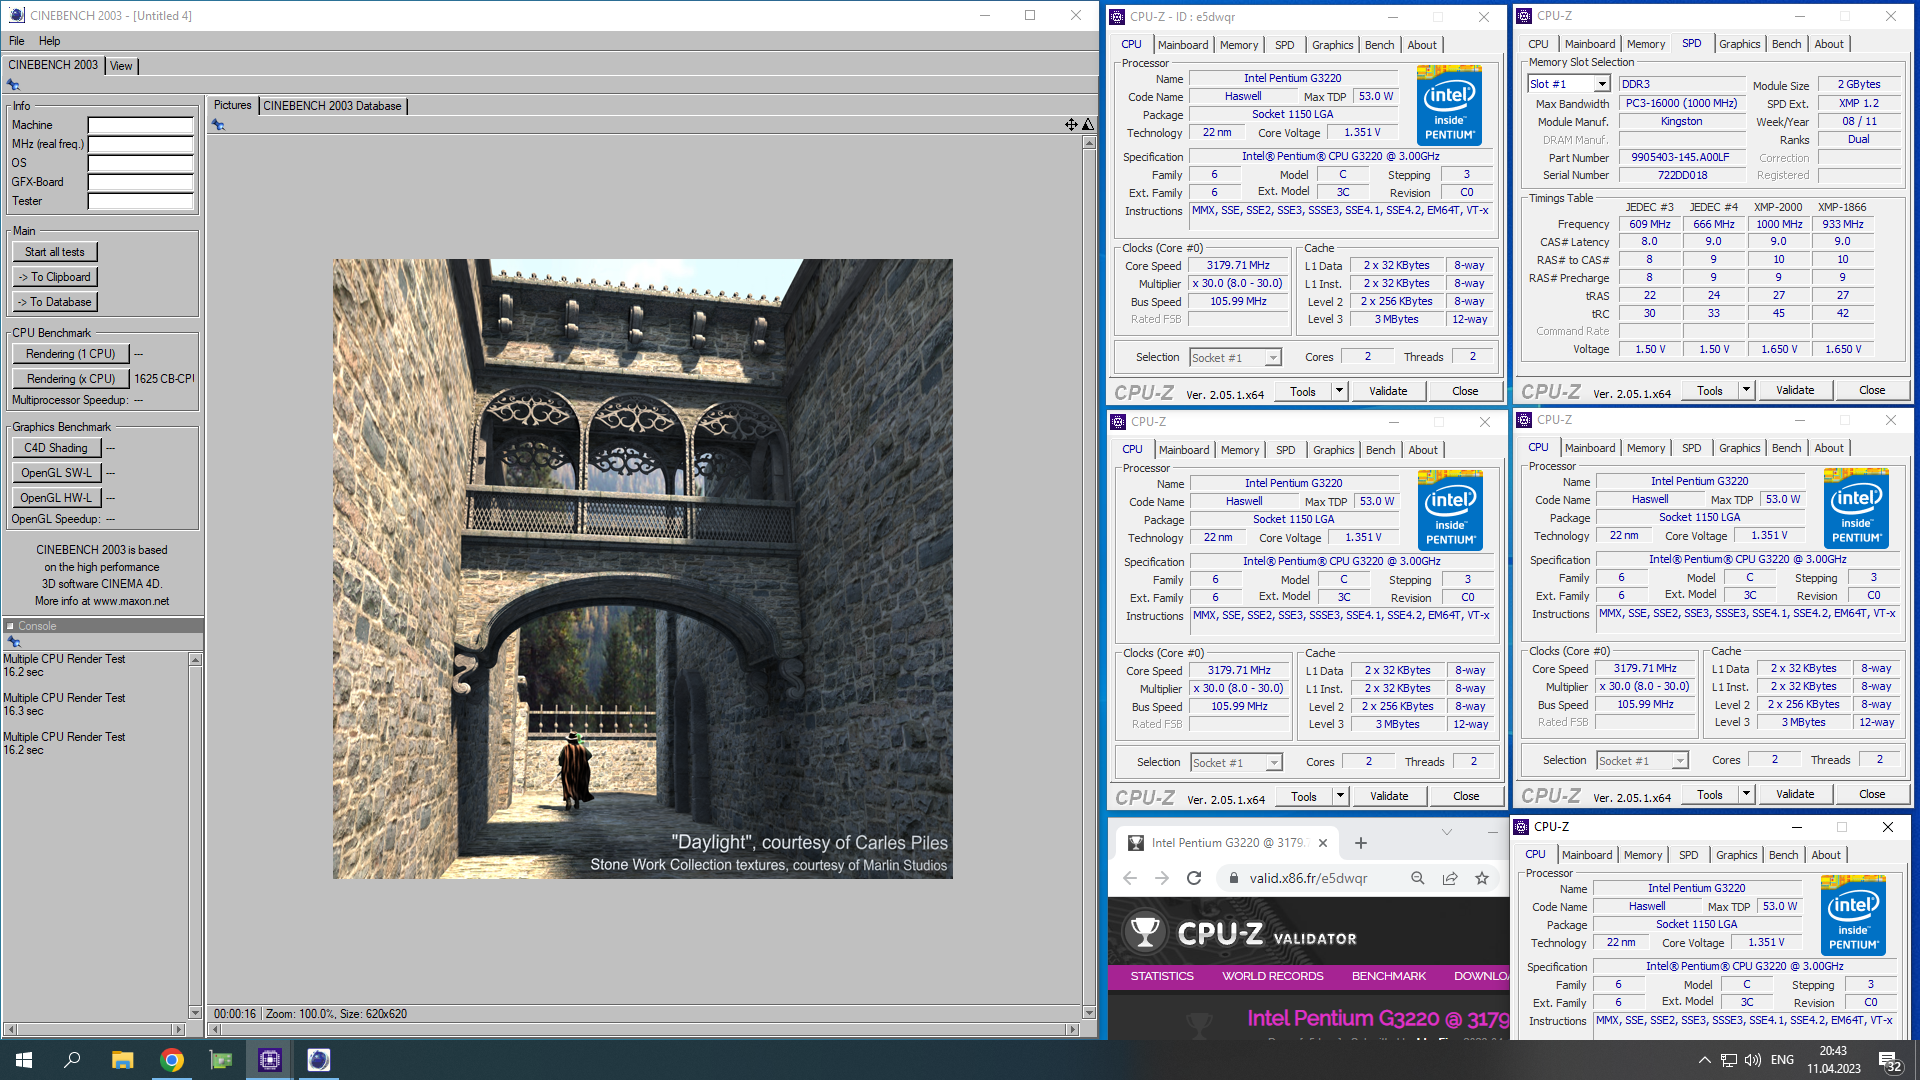Click the picture viewer horizontal scrollbar
The width and height of the screenshot is (1920, 1080).
pos(643,1029)
